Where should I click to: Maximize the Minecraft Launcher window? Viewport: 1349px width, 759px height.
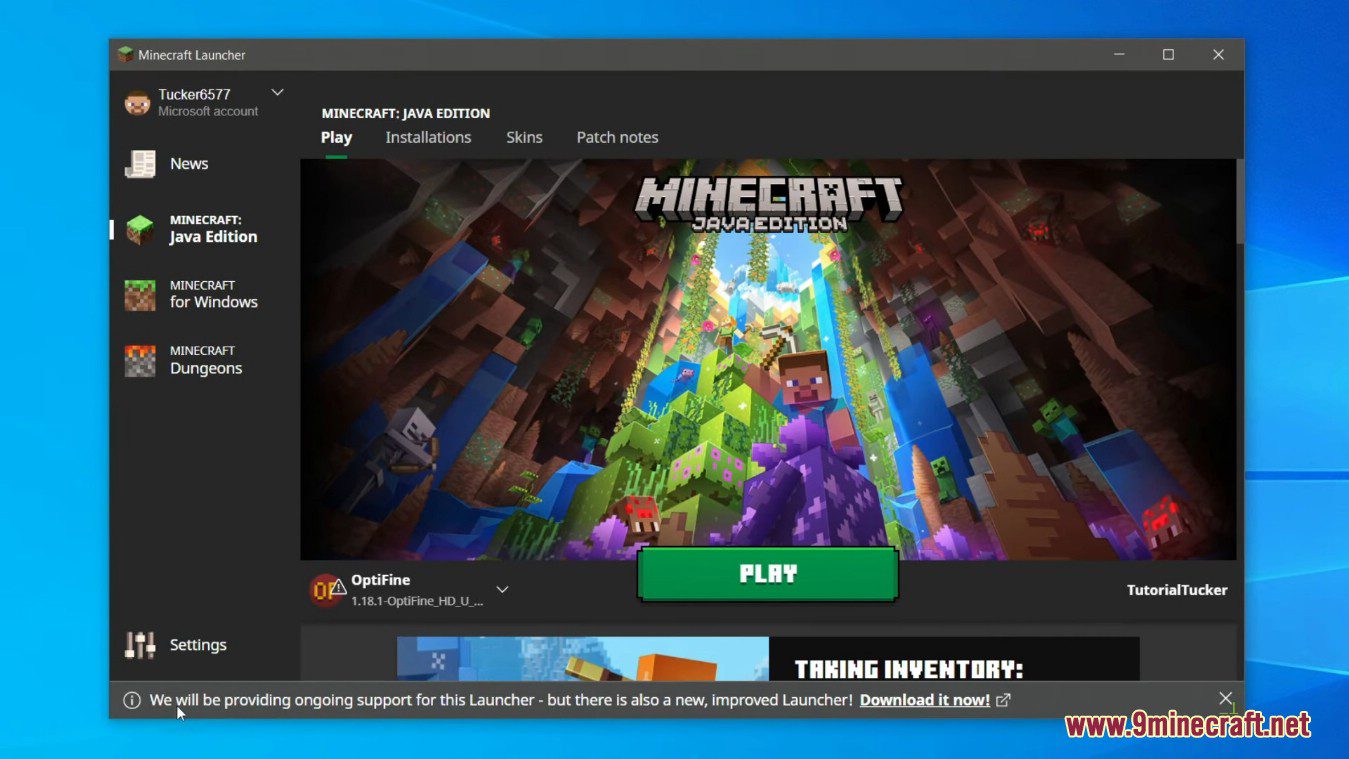[x=1168, y=55]
